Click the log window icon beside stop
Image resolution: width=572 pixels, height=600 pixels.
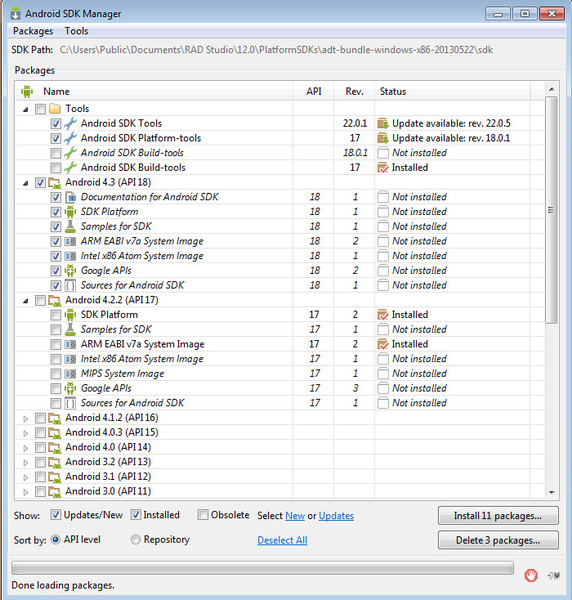(x=554, y=575)
